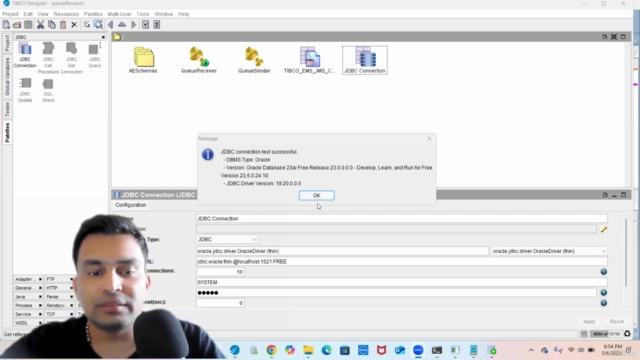Select the QueueReceiver process icon
This screenshot has height=360, width=640.
pos(199,60)
